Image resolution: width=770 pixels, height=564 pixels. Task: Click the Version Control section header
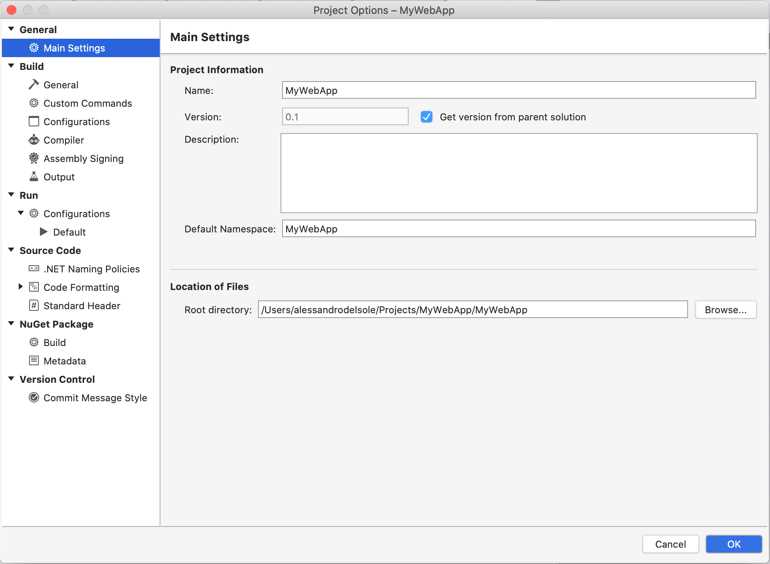point(57,379)
